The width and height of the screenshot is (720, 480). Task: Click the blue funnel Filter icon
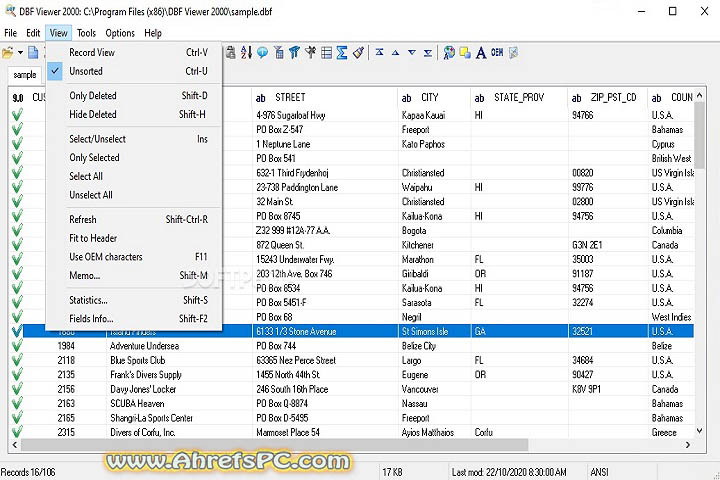tap(294, 53)
